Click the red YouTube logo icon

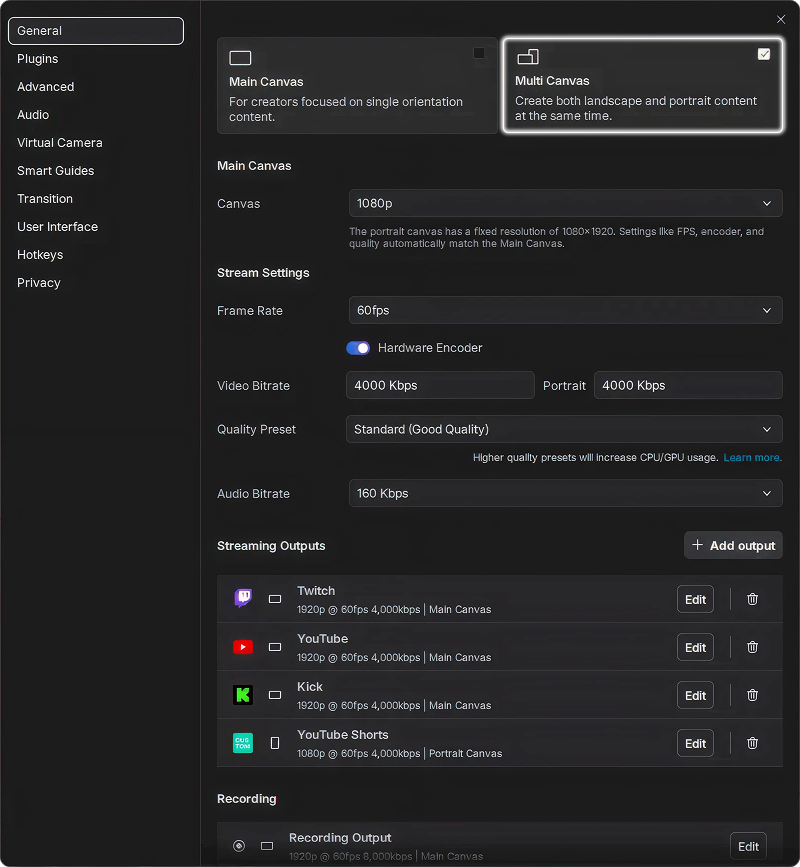point(243,647)
